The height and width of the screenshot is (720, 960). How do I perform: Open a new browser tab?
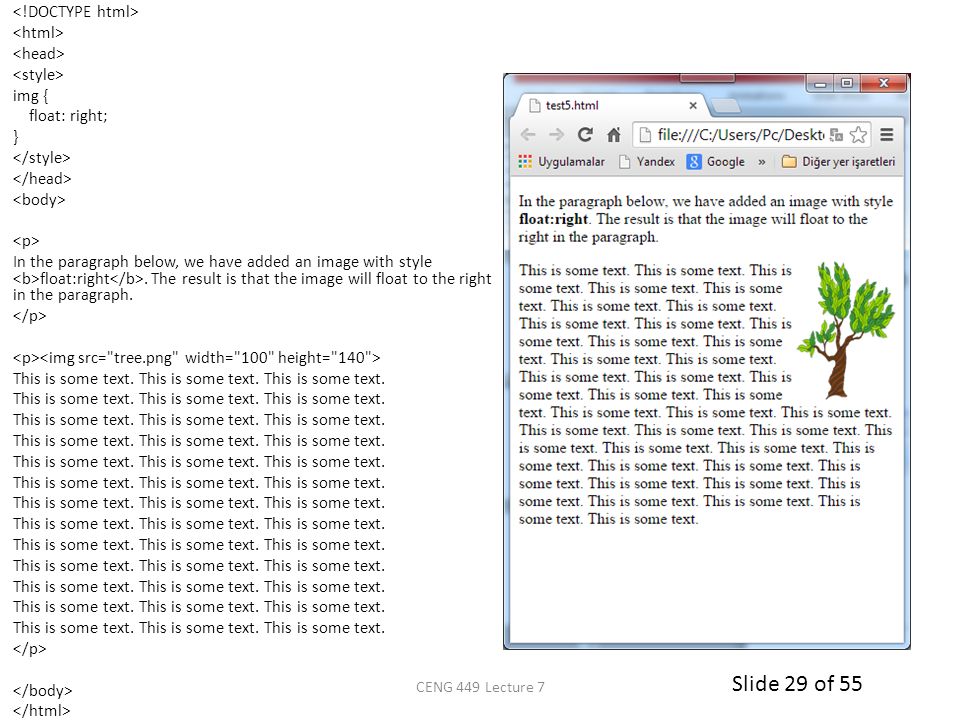727,106
